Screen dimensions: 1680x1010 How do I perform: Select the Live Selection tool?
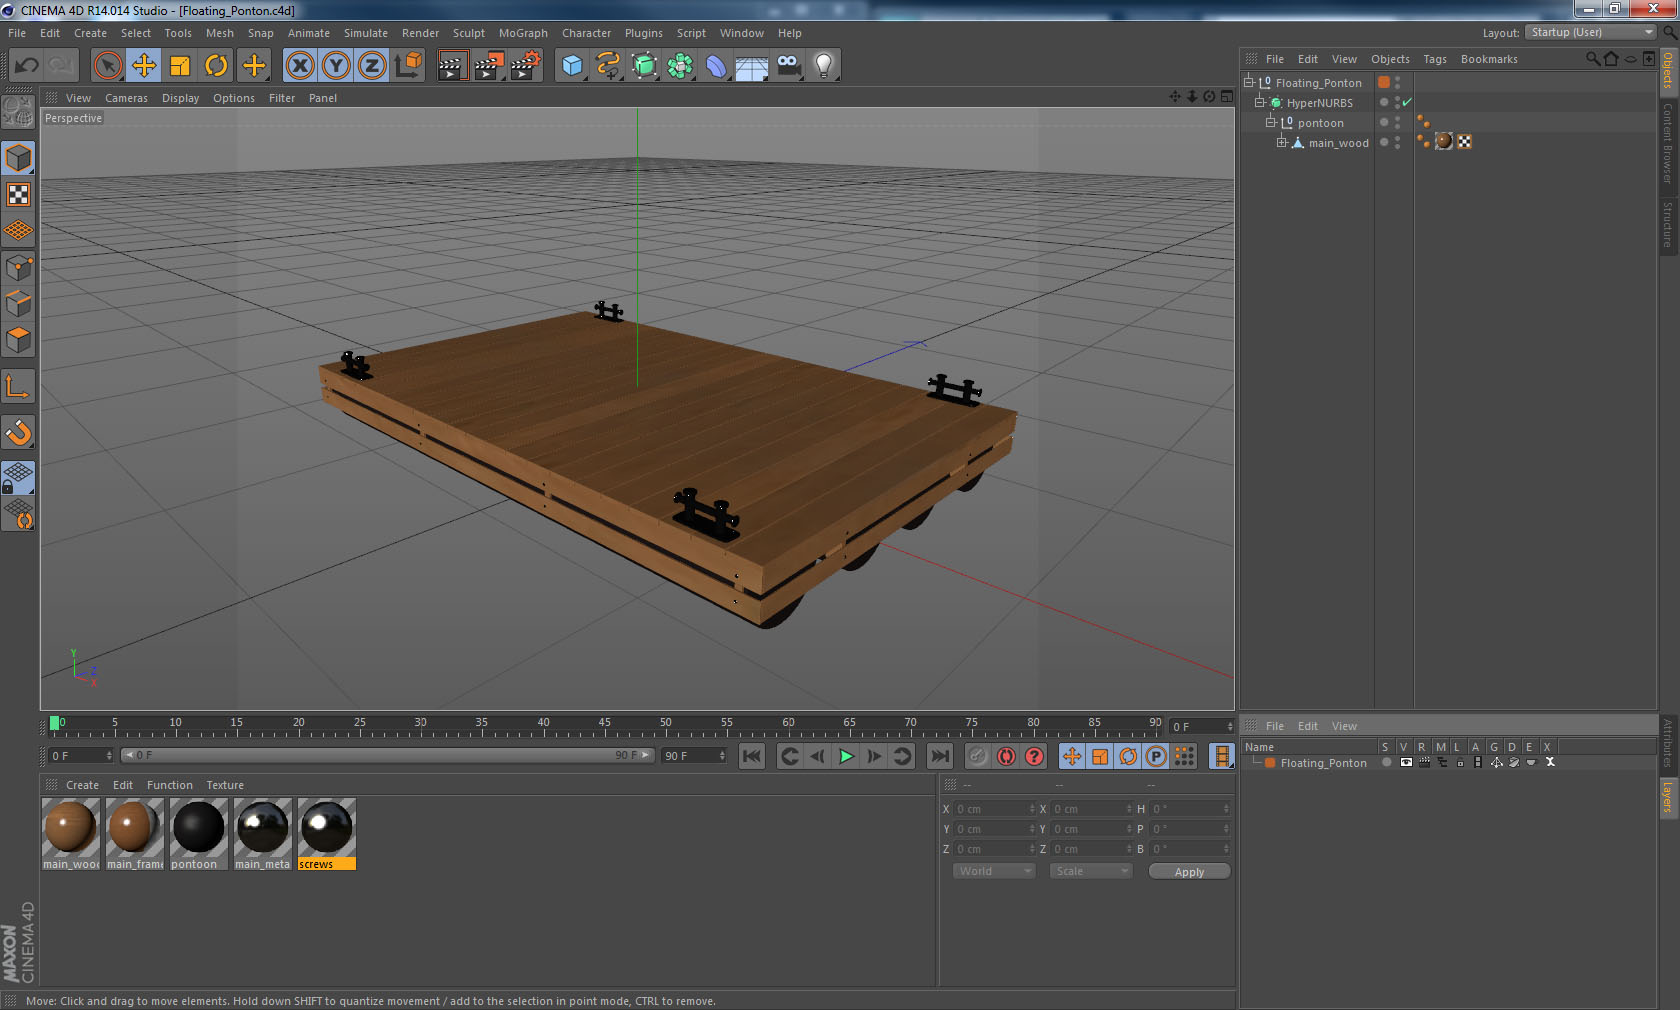tap(107, 66)
